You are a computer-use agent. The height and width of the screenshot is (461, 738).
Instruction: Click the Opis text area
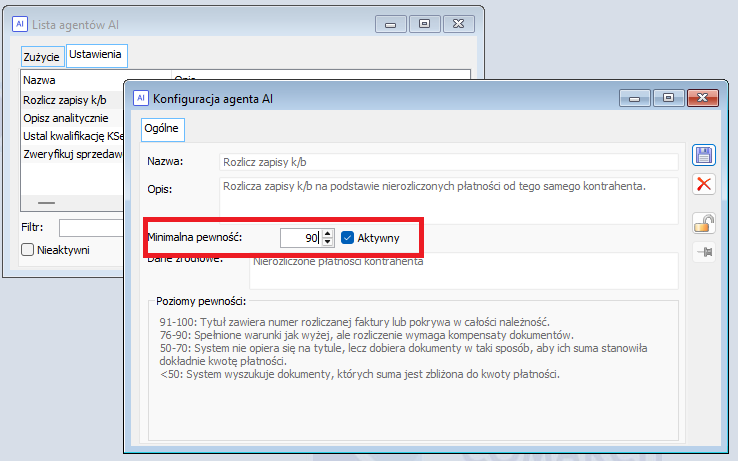(x=449, y=201)
